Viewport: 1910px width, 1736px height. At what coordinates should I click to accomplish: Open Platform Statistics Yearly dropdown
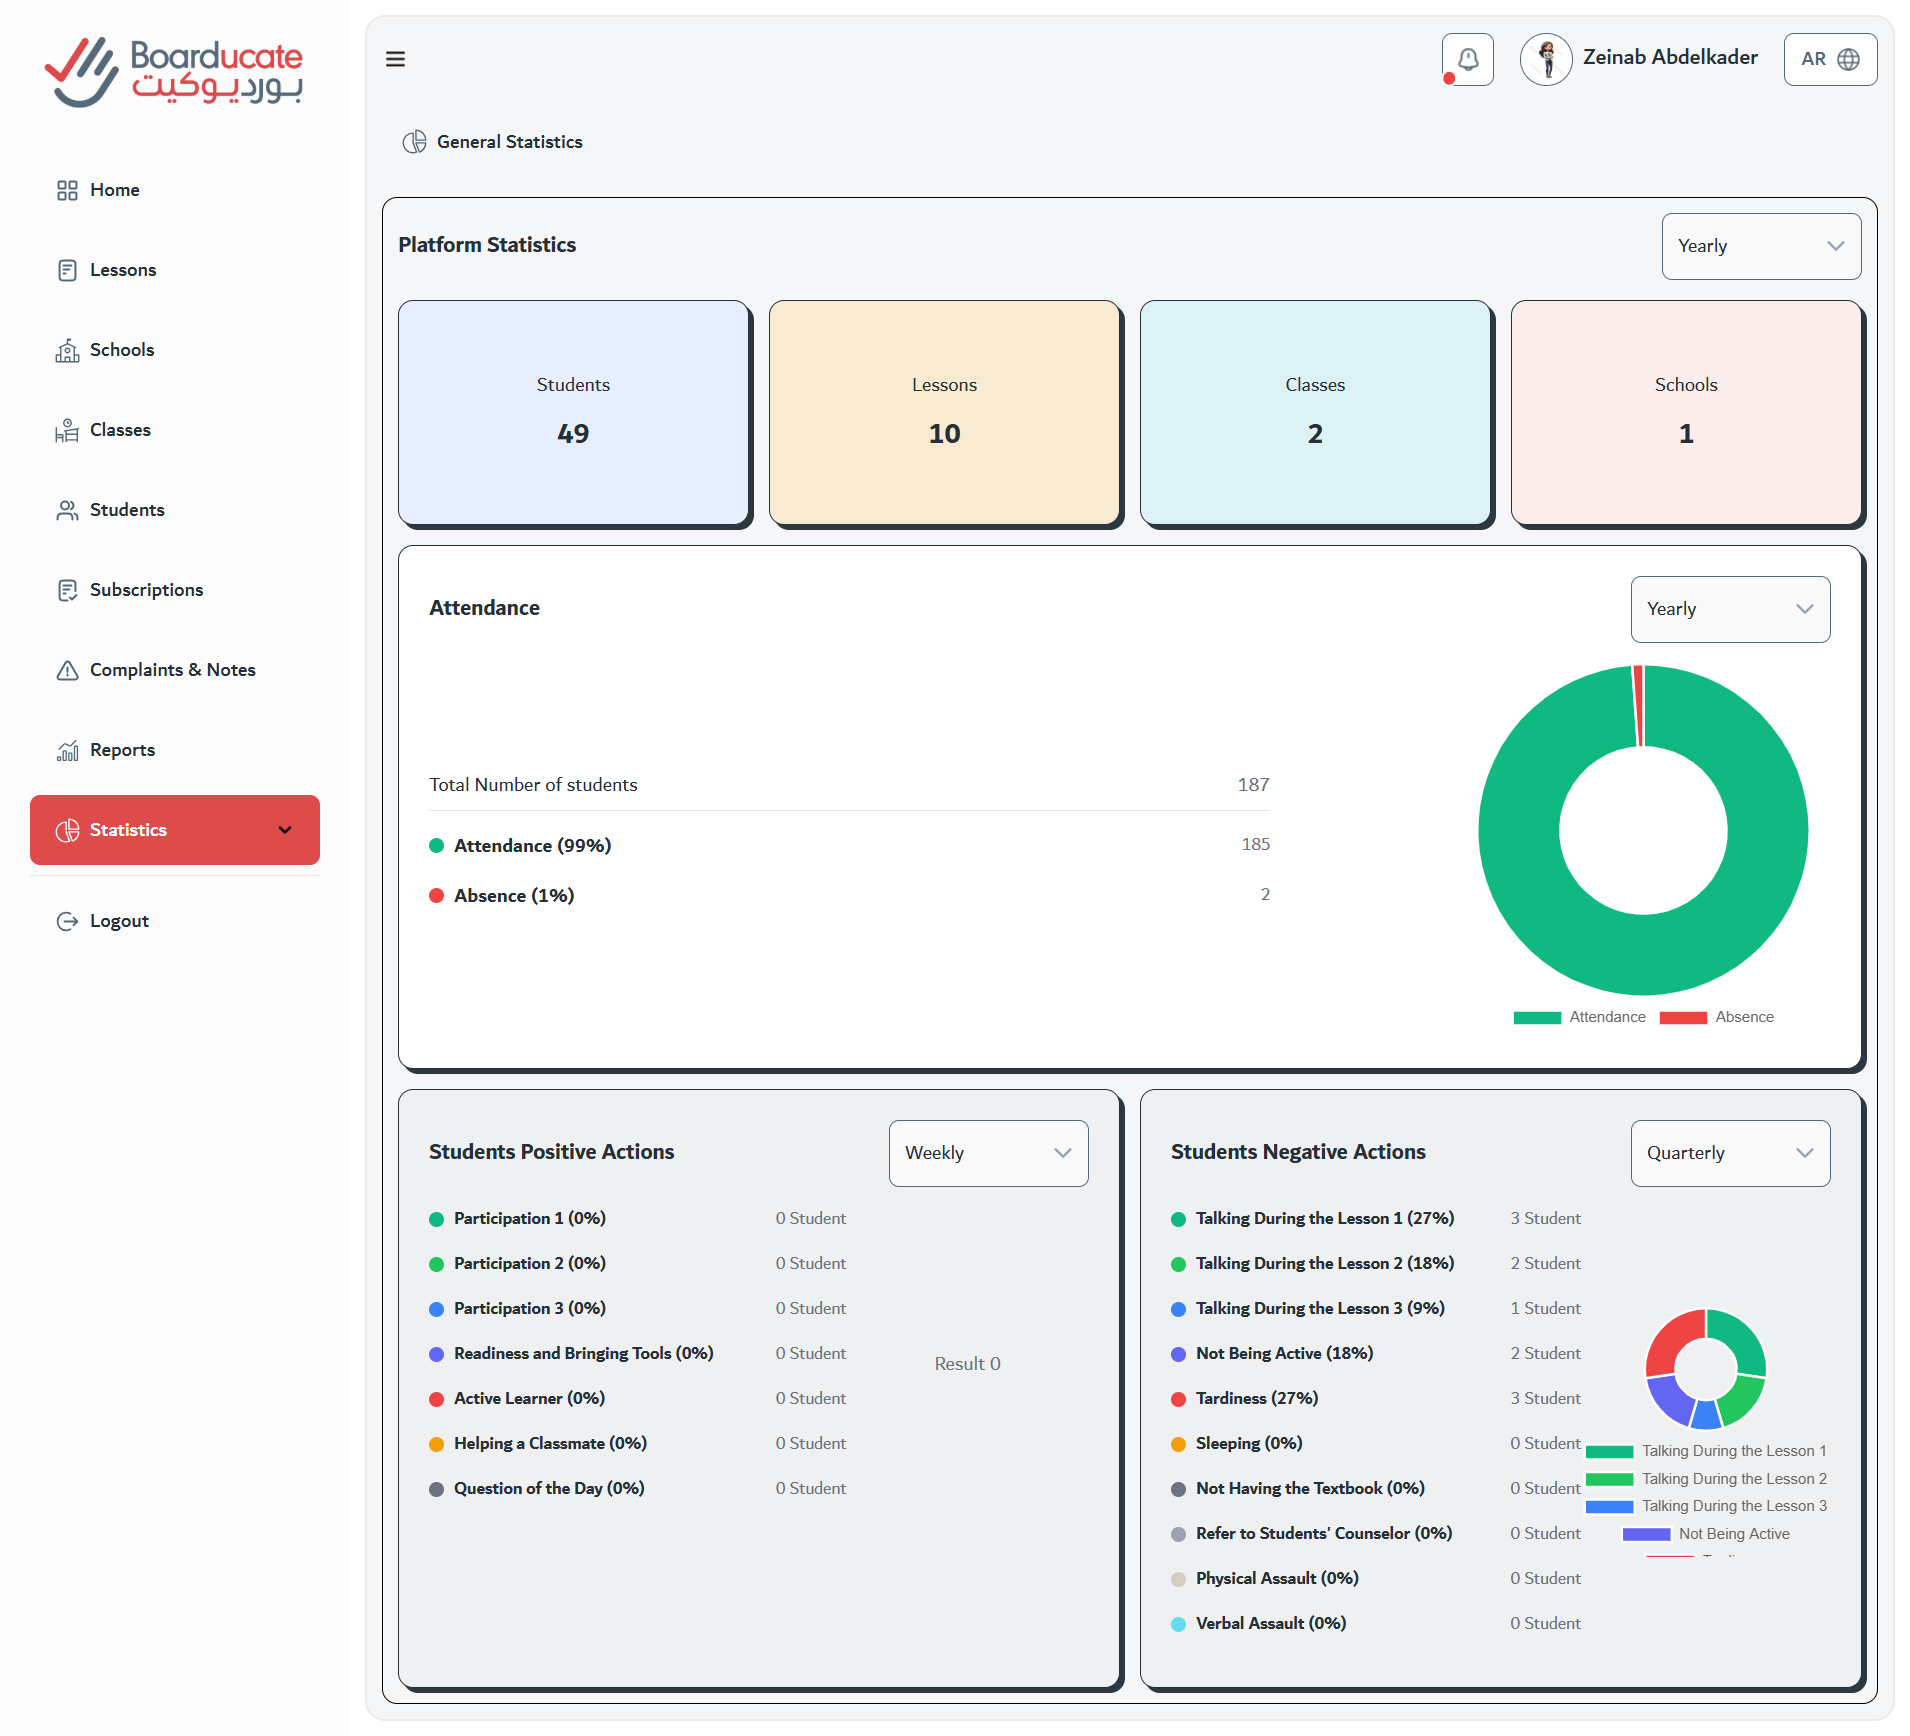tap(1760, 246)
